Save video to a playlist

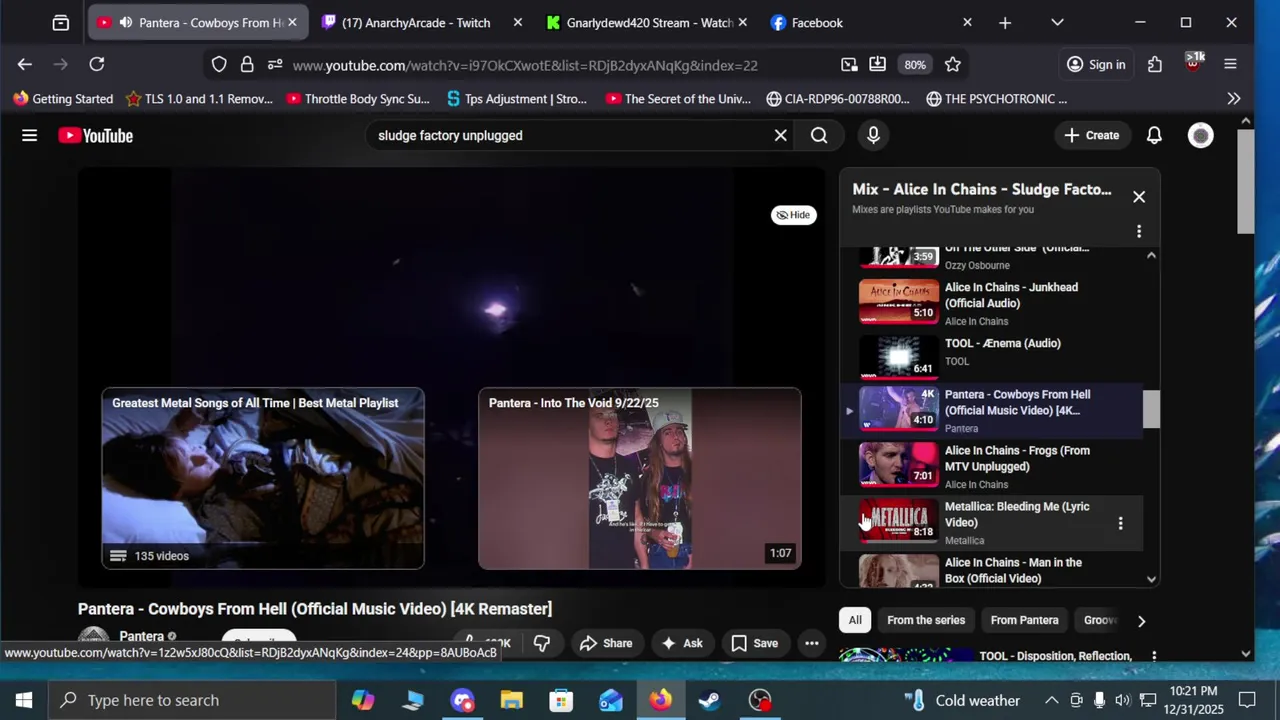coord(754,643)
